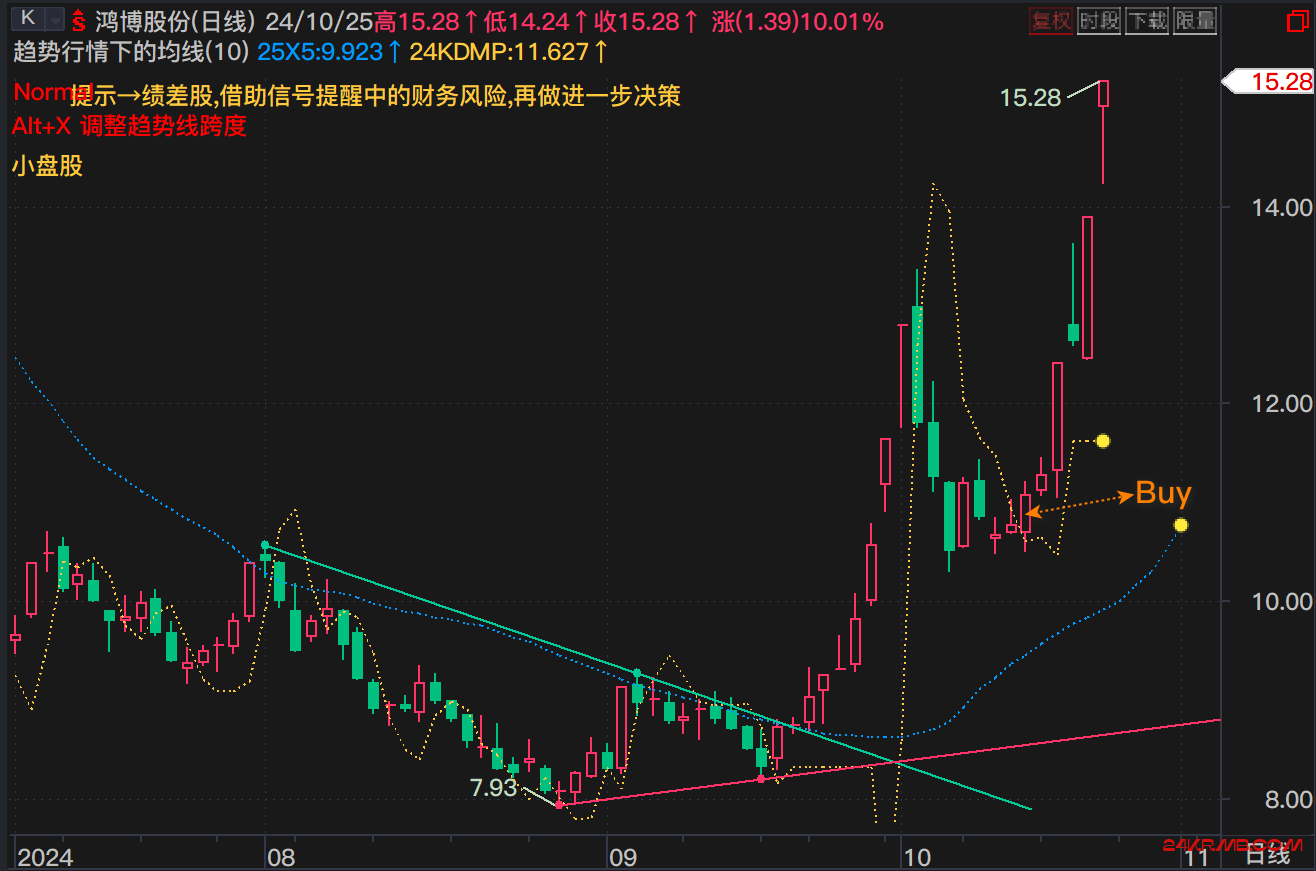Click the upper yellow dot near 11.6

click(1103, 441)
